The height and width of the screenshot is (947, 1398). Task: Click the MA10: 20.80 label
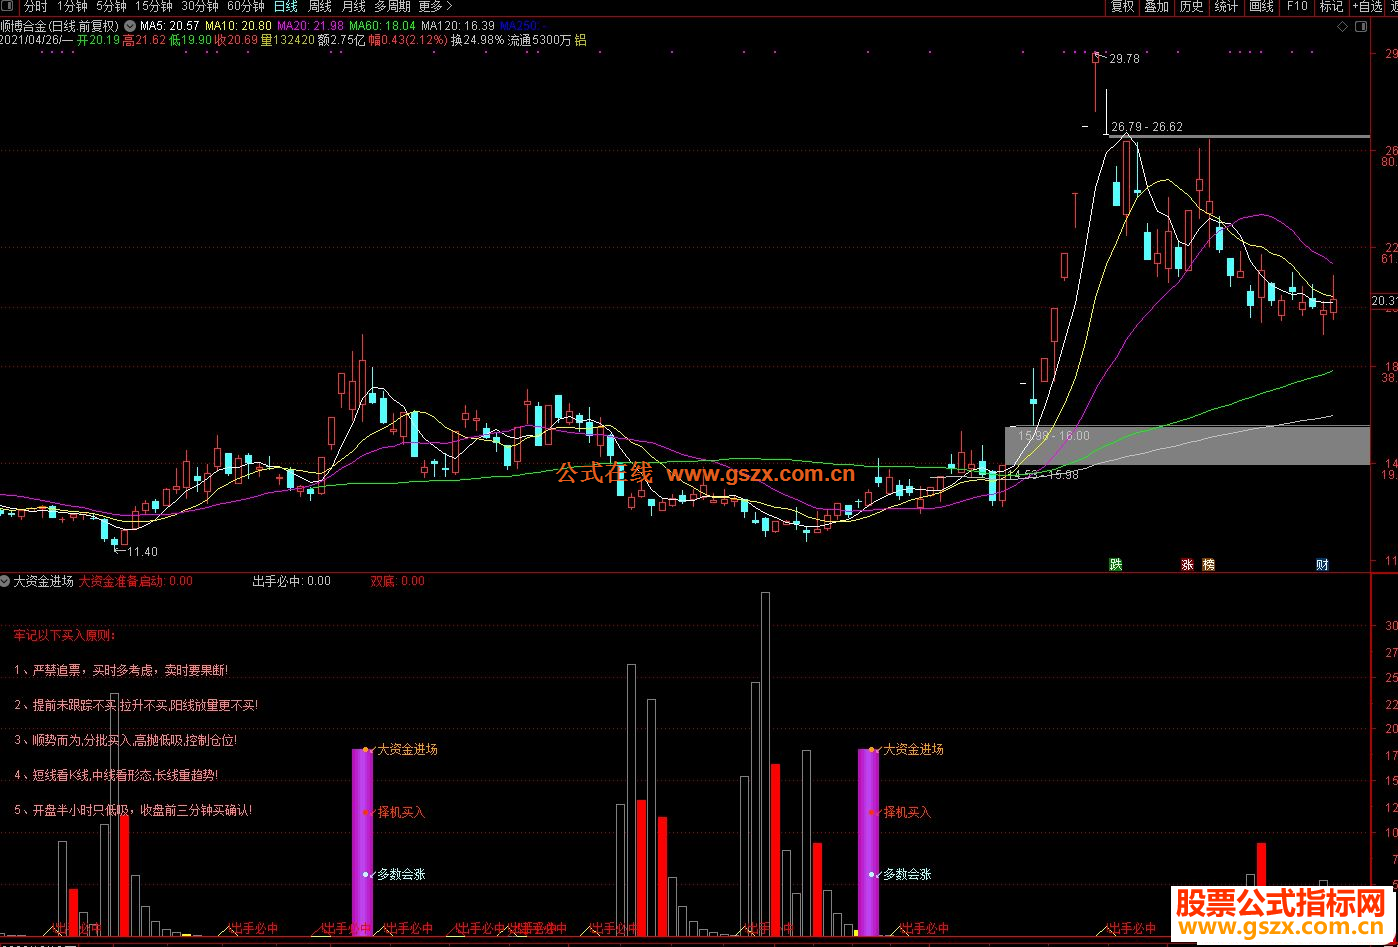pyautogui.click(x=238, y=25)
